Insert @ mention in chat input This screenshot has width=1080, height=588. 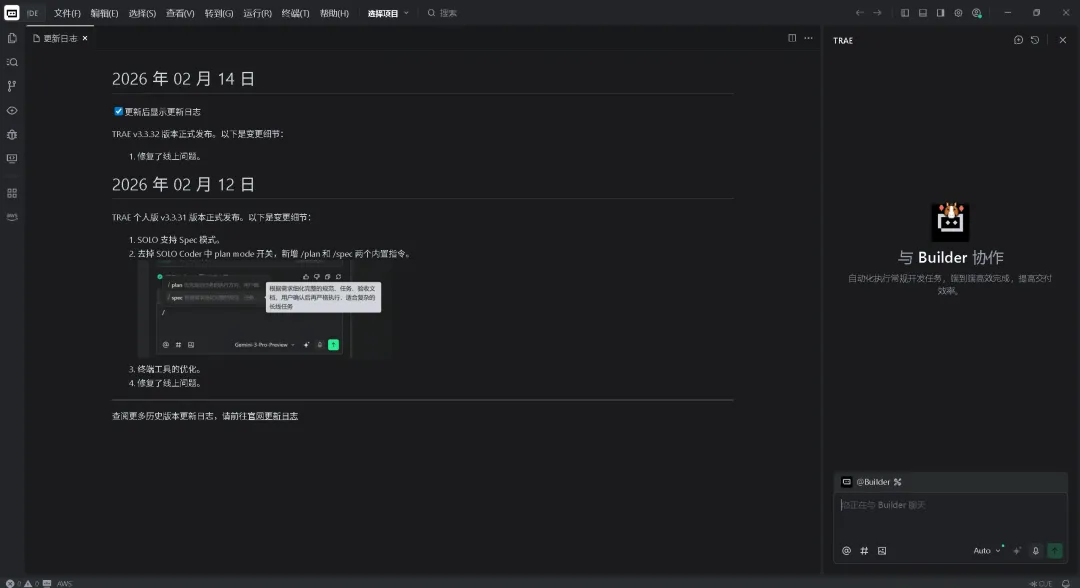[x=847, y=551]
